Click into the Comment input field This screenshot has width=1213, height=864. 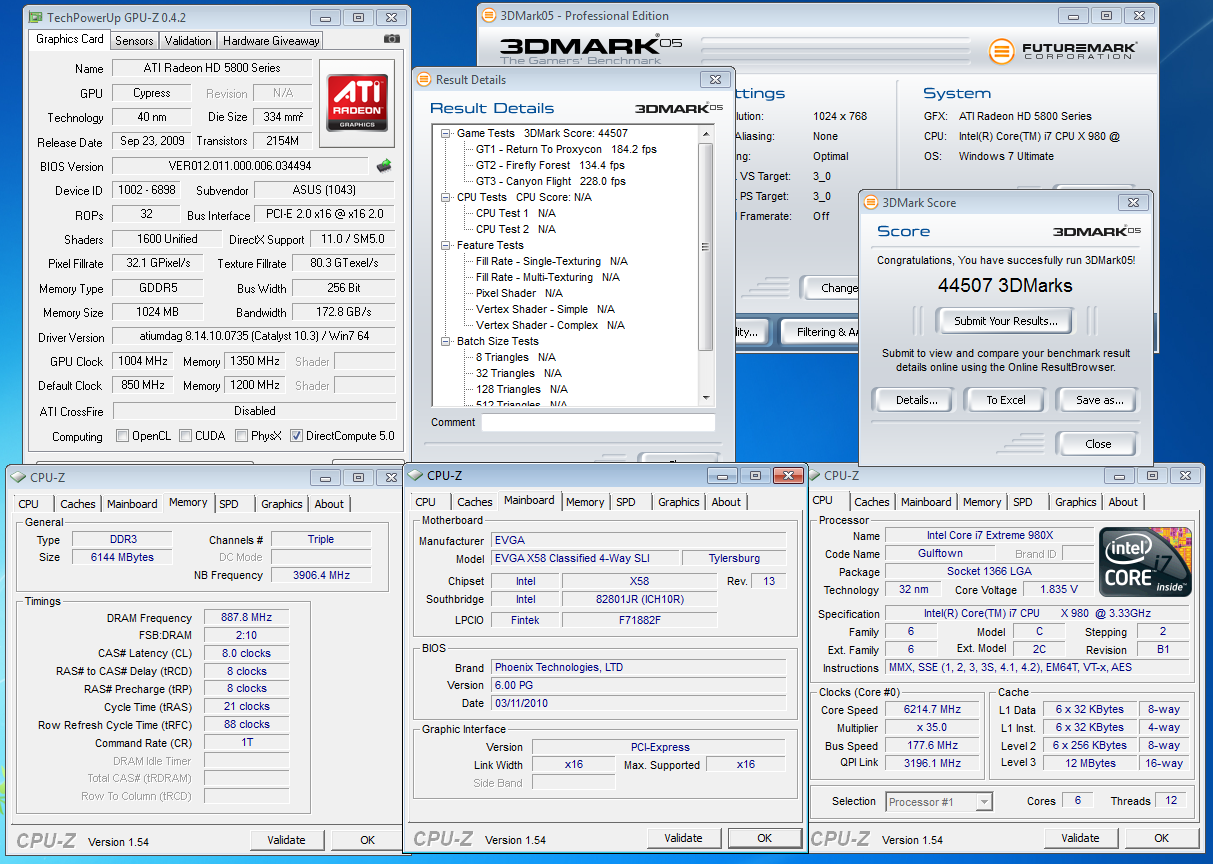click(x=598, y=422)
